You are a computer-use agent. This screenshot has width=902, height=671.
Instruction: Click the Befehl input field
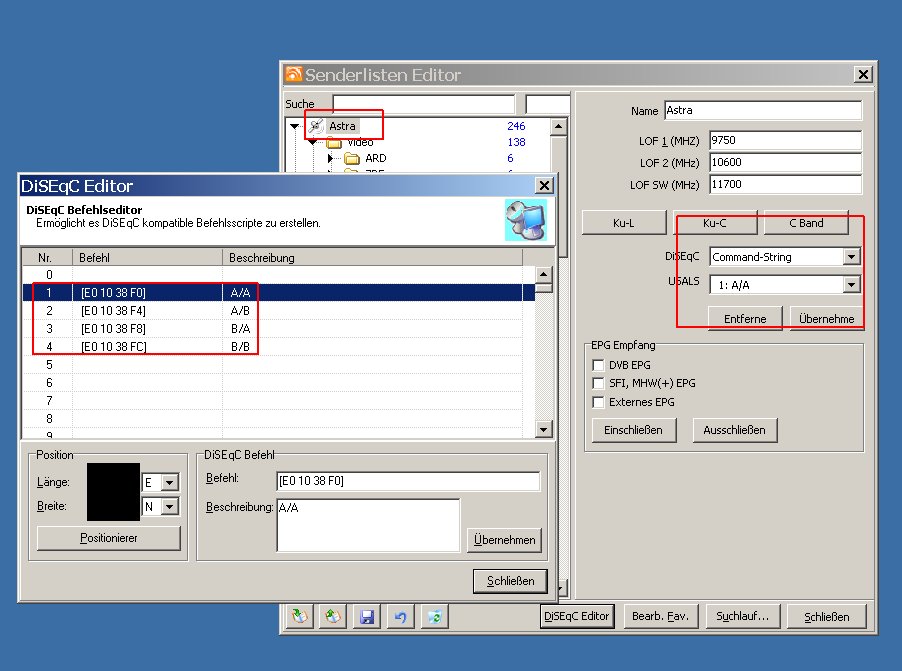tap(407, 482)
